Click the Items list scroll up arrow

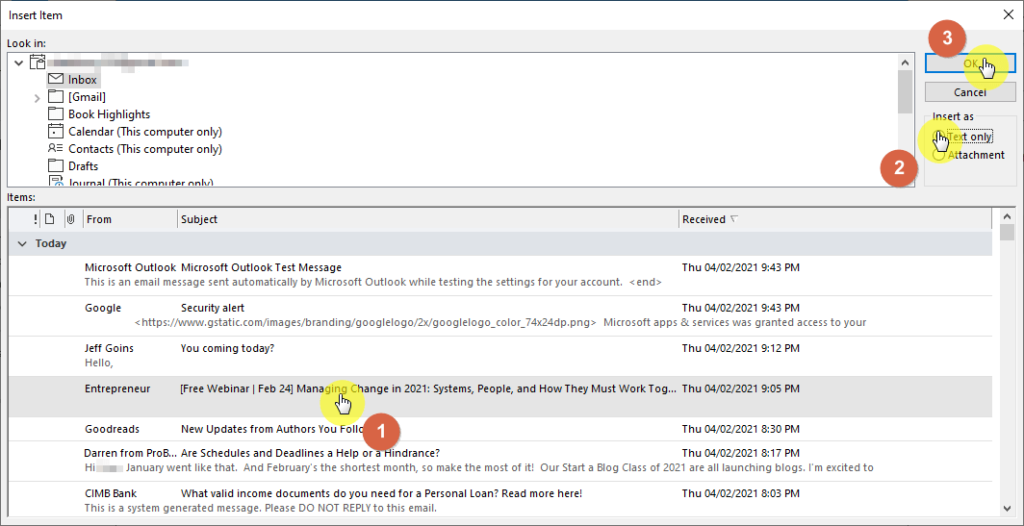[1007, 216]
